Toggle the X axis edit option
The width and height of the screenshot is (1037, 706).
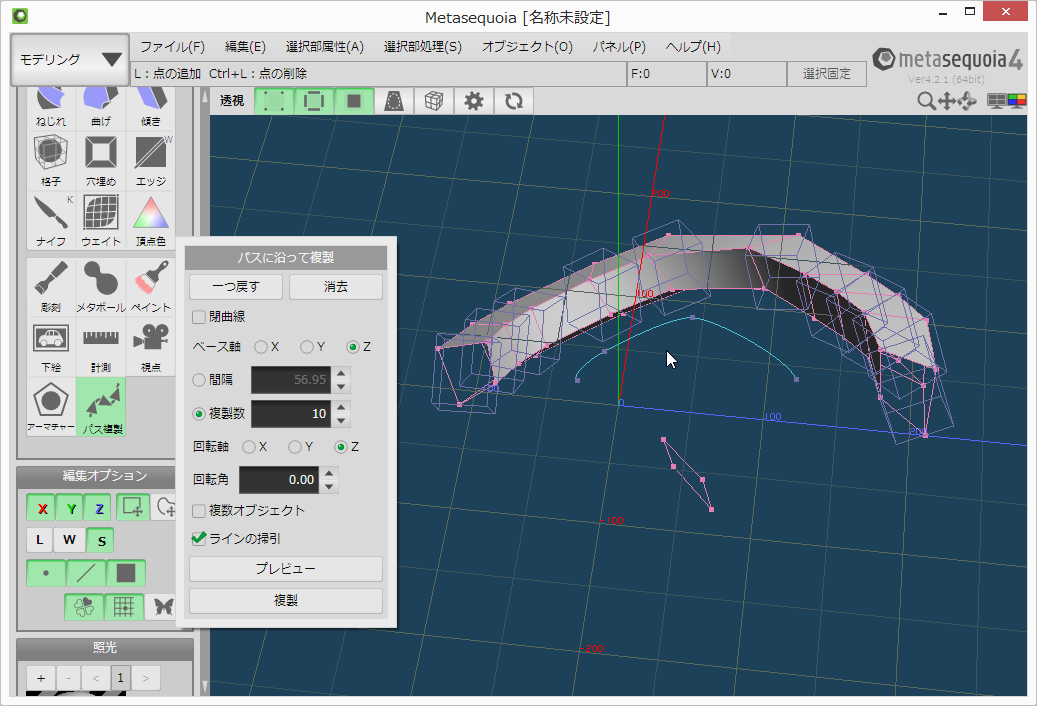42,508
